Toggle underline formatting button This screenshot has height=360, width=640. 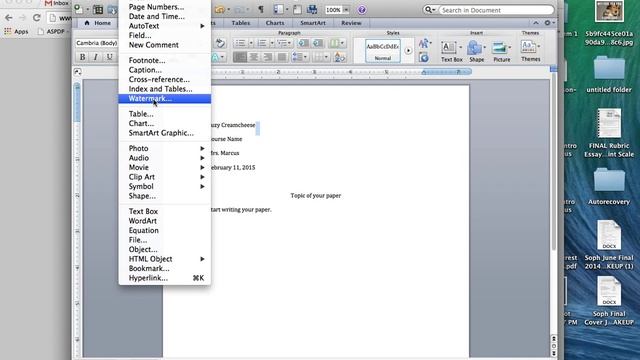click(109, 57)
